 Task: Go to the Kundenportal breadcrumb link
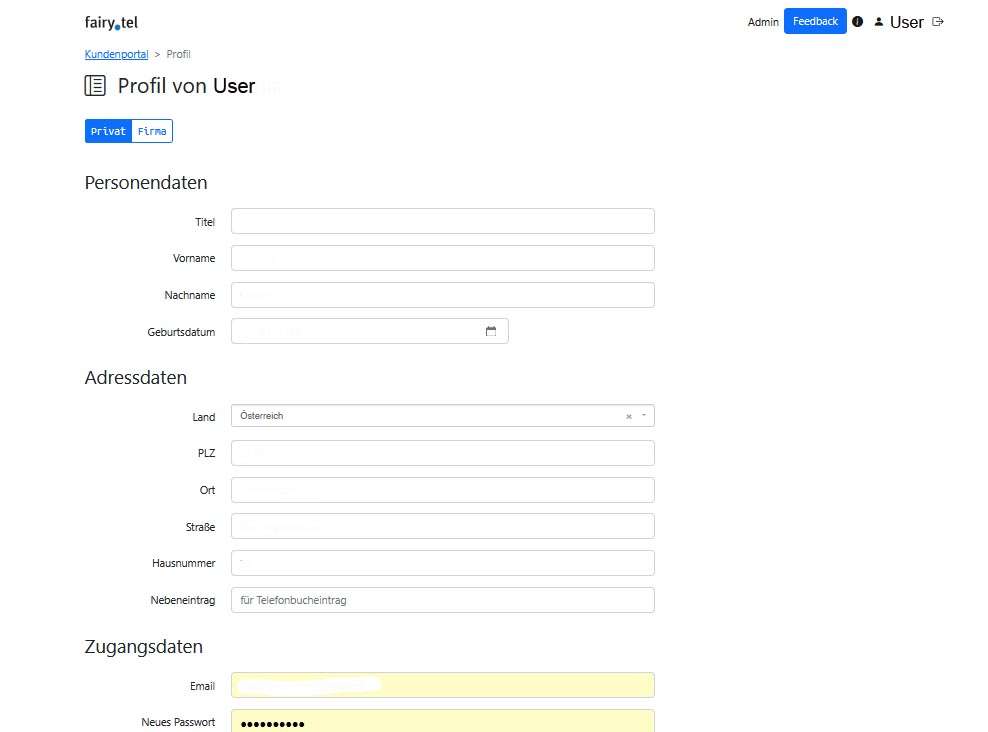(117, 54)
